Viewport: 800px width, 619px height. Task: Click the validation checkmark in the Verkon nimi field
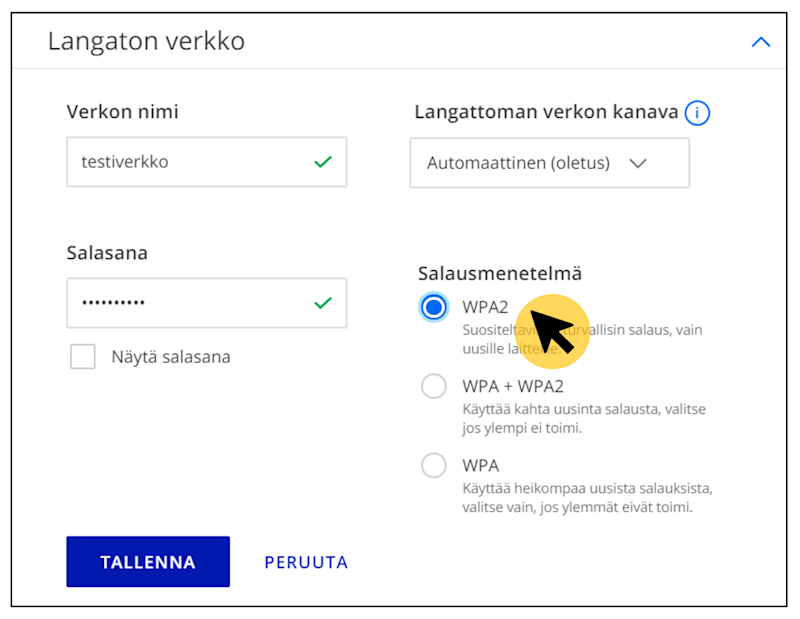322,161
